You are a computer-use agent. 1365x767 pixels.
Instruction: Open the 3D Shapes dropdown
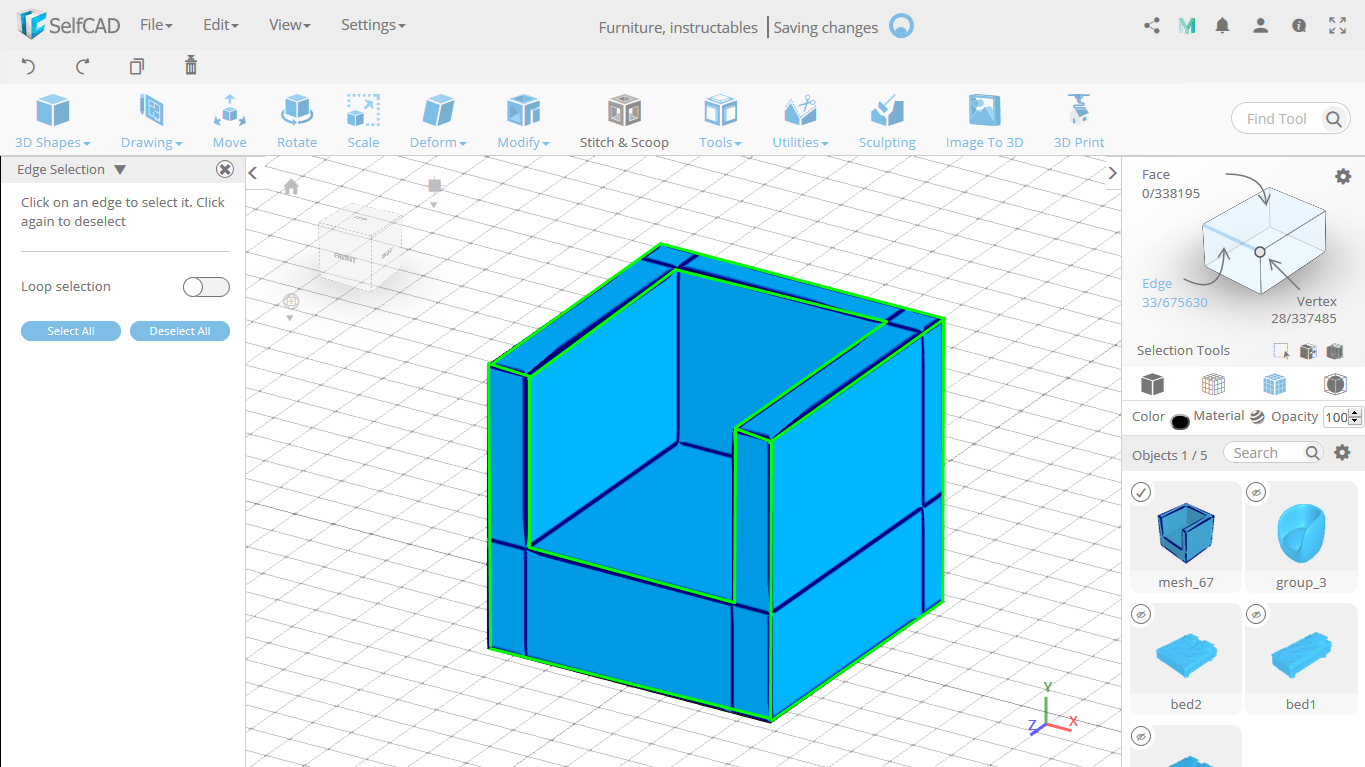tap(52, 121)
